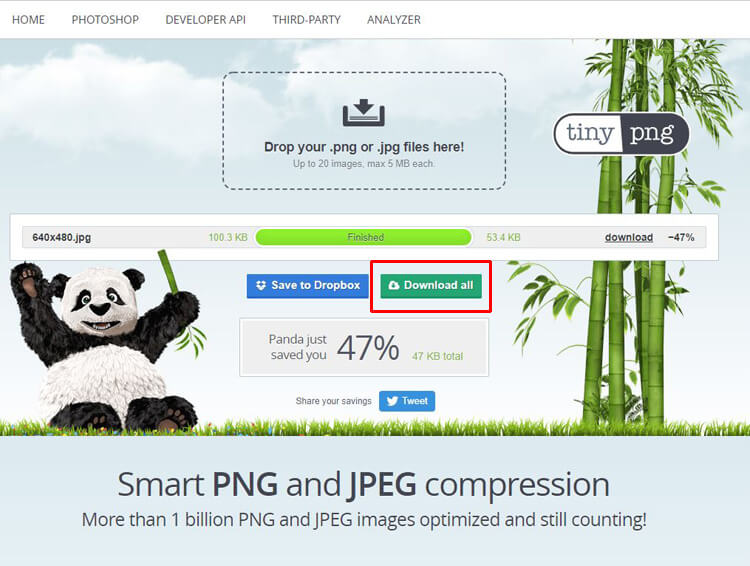Click the 640x480.jpg file name
Screen dimensions: 750x566
[62, 237]
